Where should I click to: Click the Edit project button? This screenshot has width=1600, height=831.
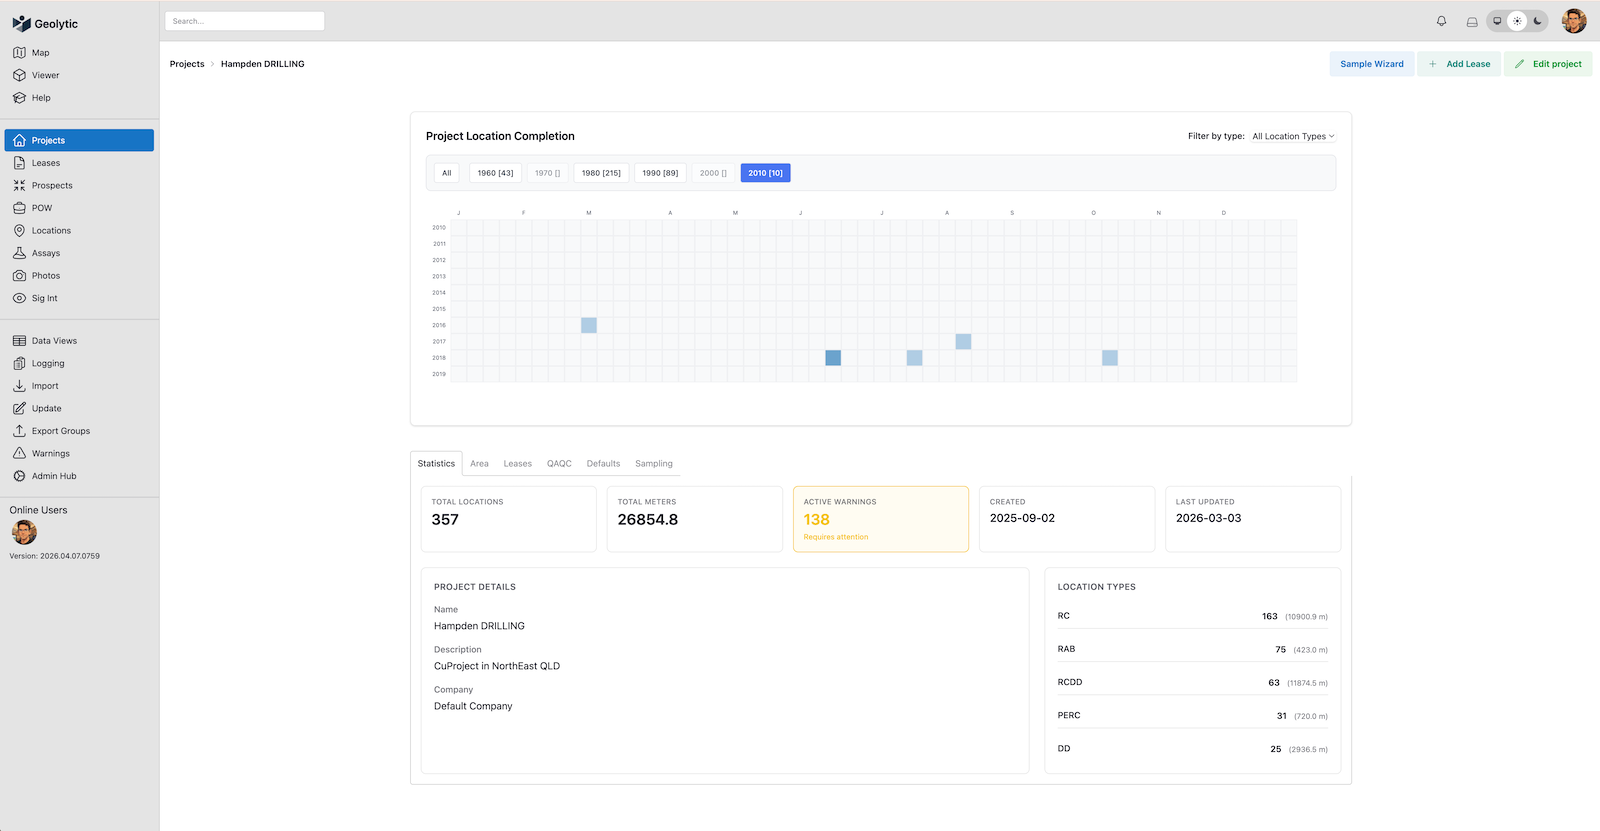(1548, 64)
